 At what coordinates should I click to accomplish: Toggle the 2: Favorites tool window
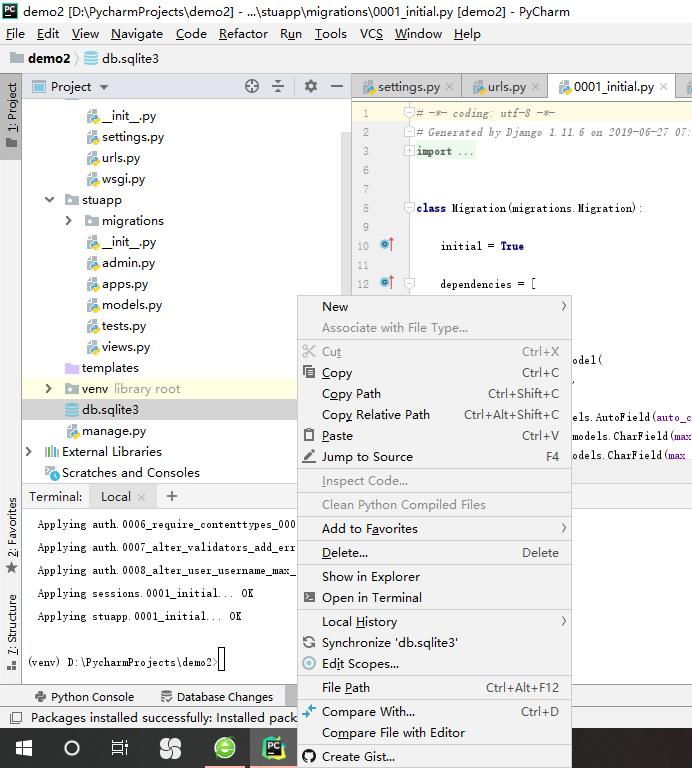pyautogui.click(x=12, y=535)
